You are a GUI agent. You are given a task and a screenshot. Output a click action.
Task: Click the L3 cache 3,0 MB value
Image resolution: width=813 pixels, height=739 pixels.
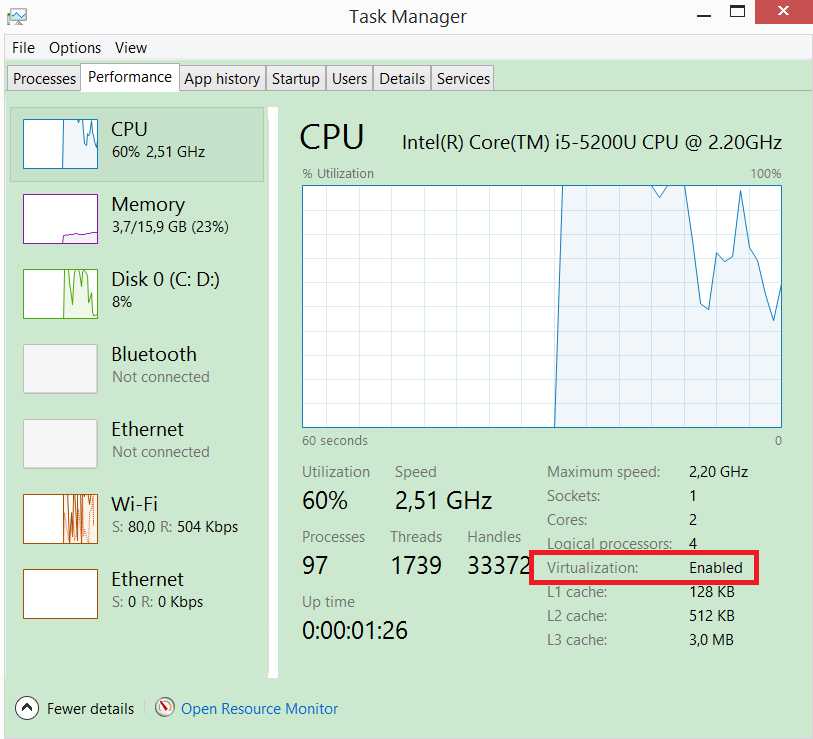pyautogui.click(x=711, y=640)
